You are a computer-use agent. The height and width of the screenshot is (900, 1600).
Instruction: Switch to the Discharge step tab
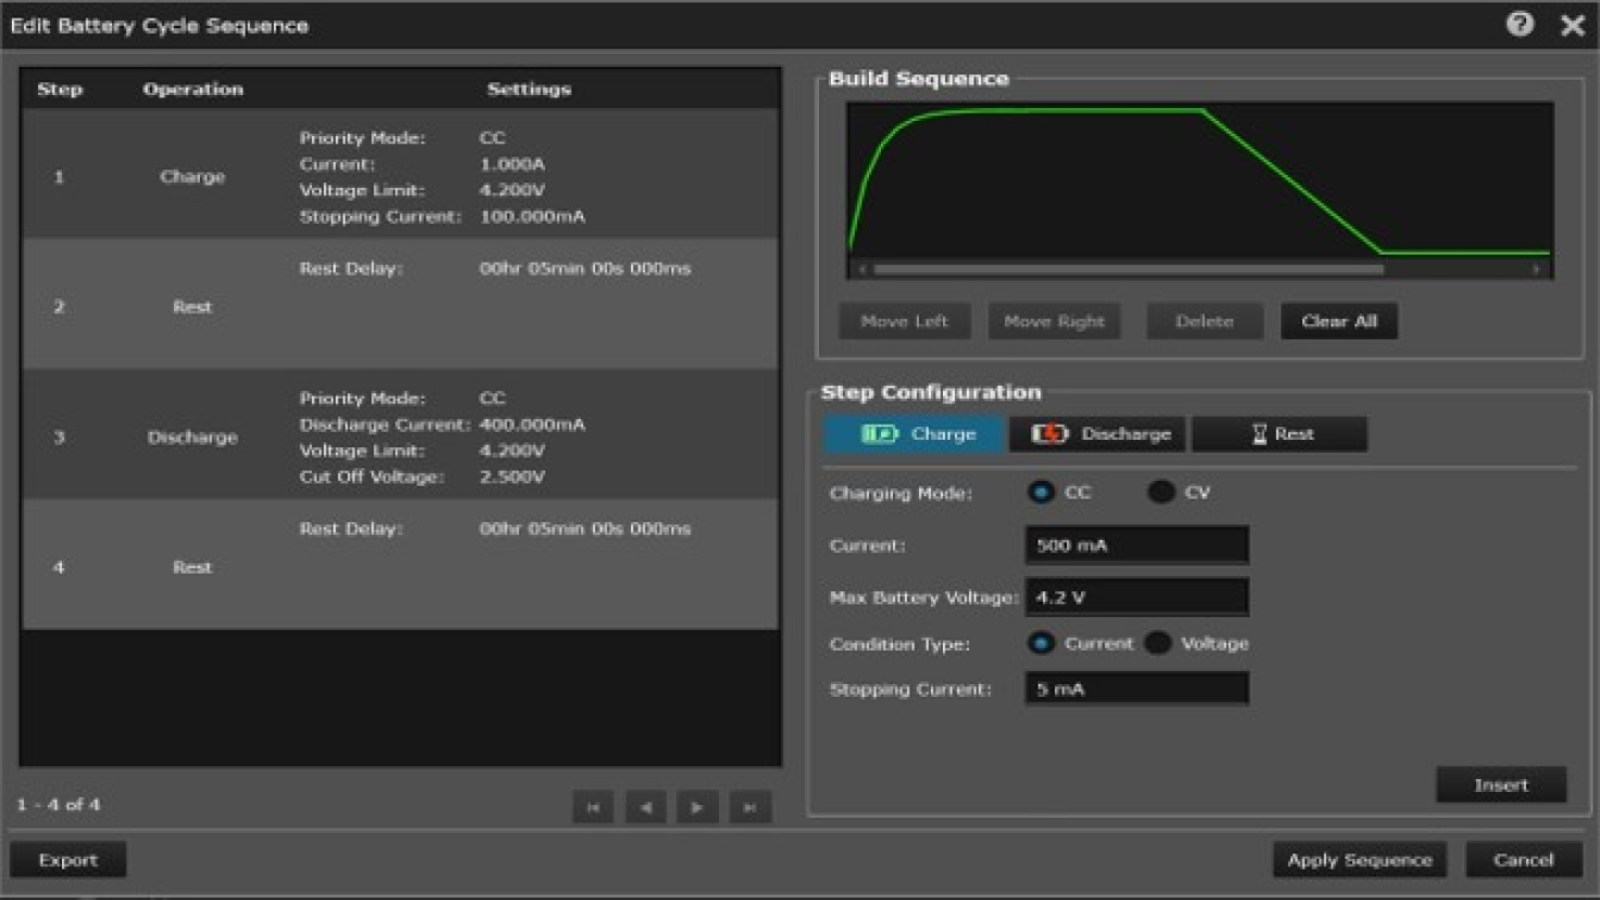[x=1096, y=433]
